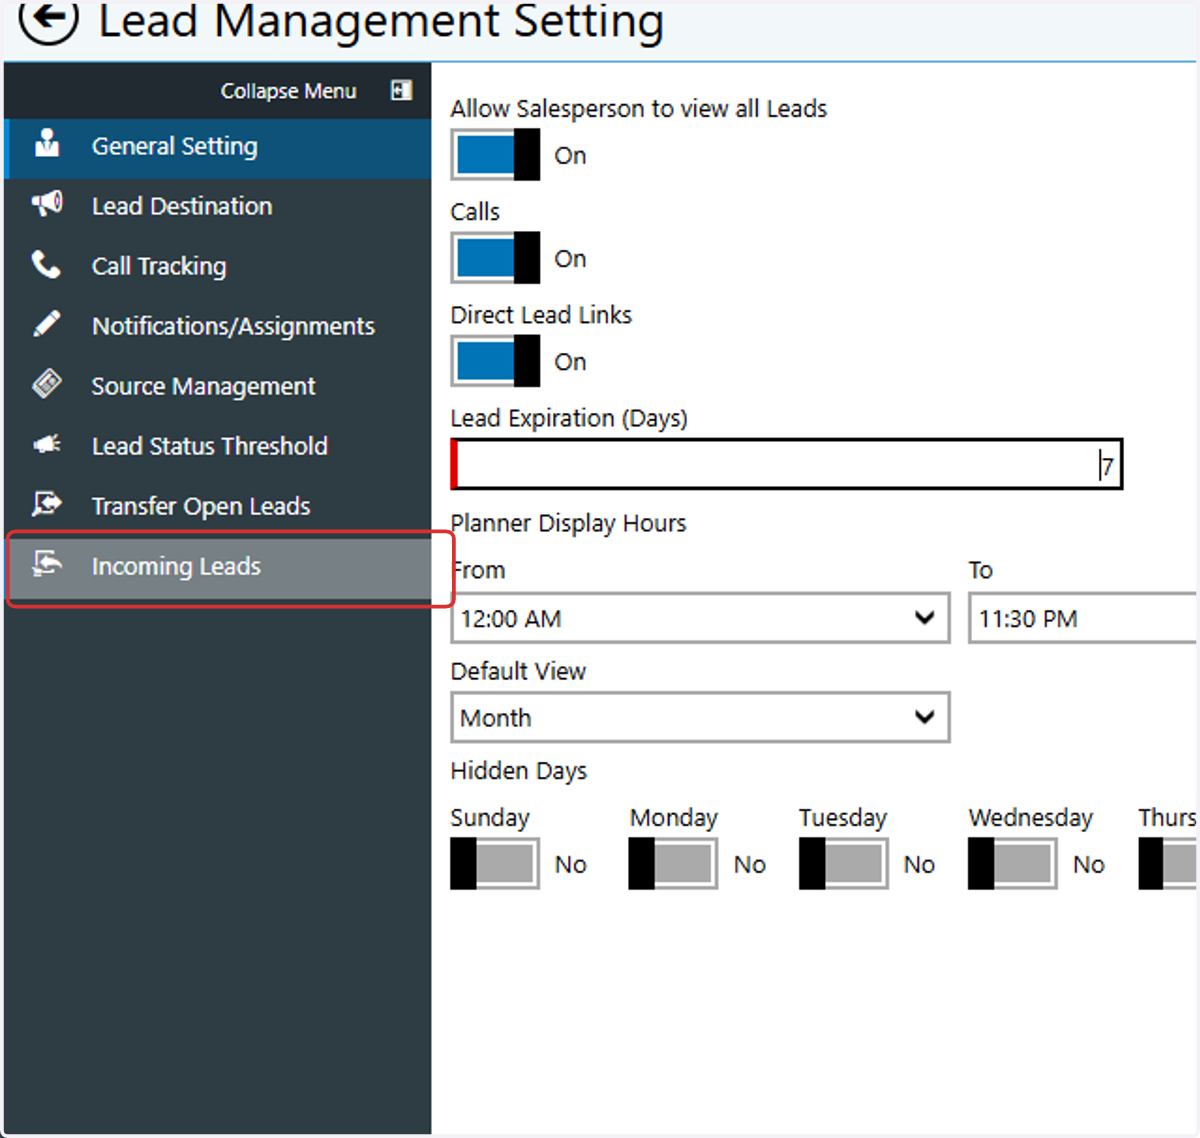Image resolution: width=1200 pixels, height=1138 pixels.
Task: Click the Notifications/Assignments pencil icon
Action: [46, 324]
